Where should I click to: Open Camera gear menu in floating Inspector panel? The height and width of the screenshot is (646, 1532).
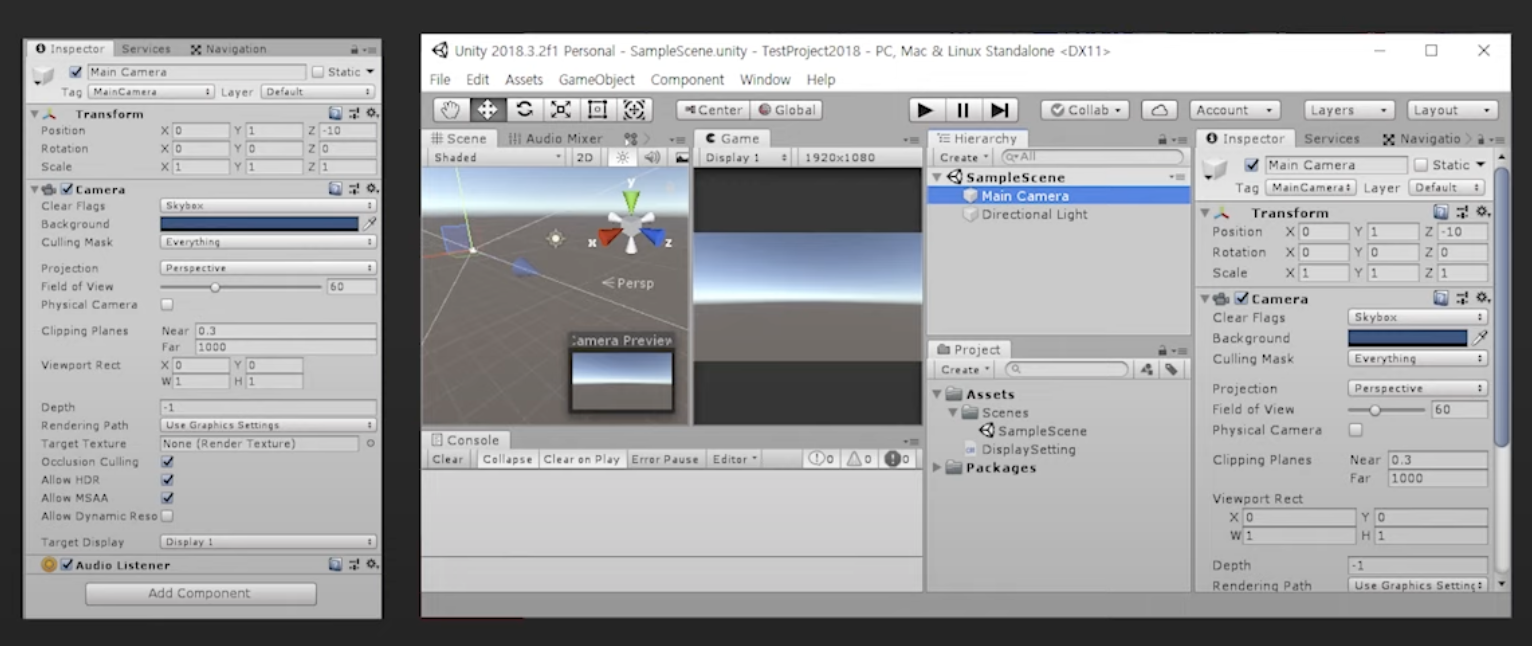[372, 189]
